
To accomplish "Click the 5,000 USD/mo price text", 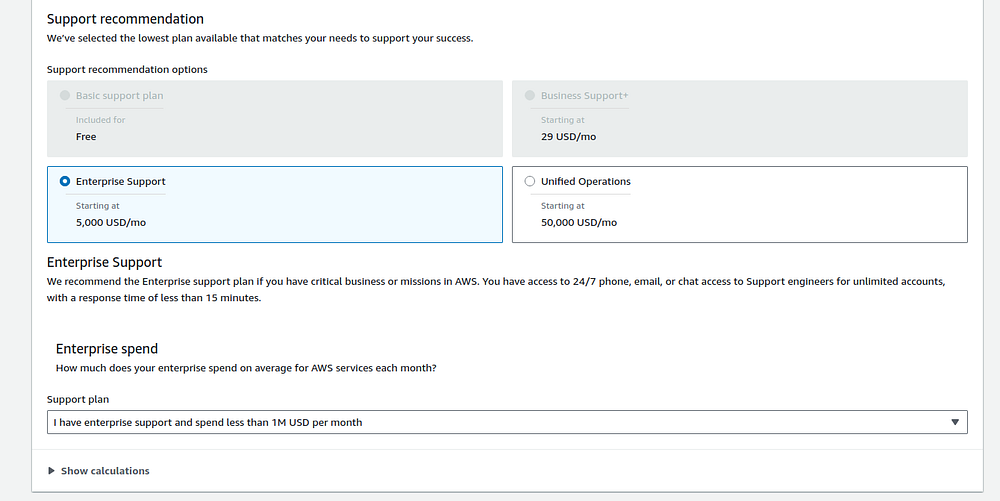I will [x=111, y=222].
